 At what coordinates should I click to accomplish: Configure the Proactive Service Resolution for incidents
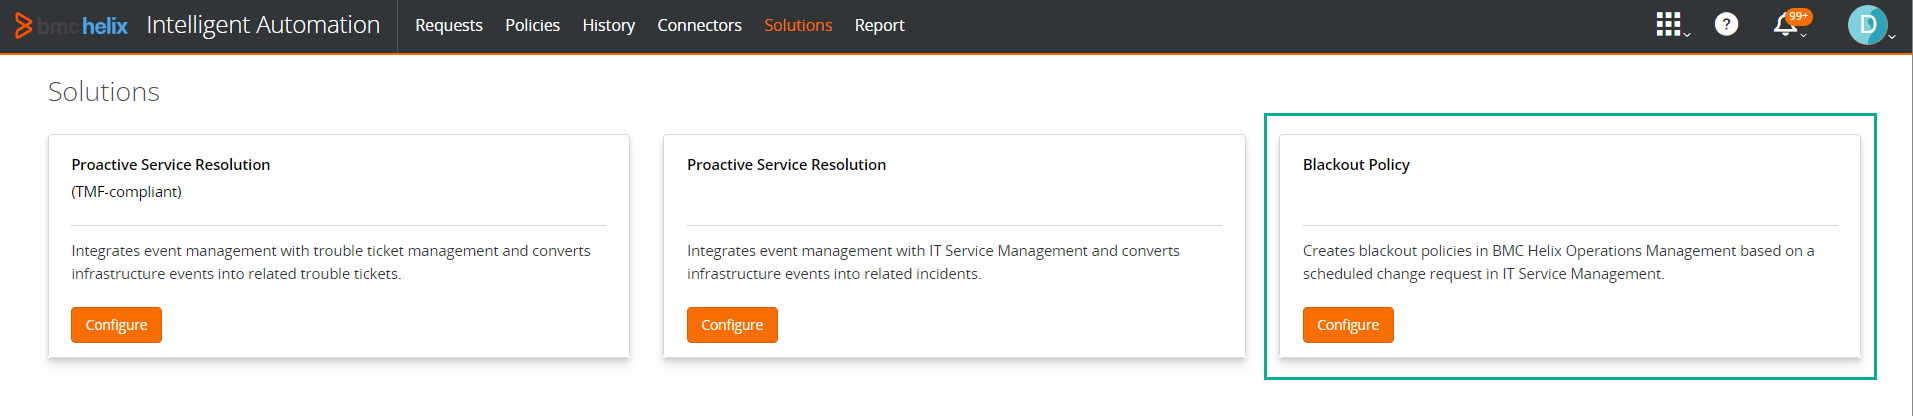tap(732, 325)
